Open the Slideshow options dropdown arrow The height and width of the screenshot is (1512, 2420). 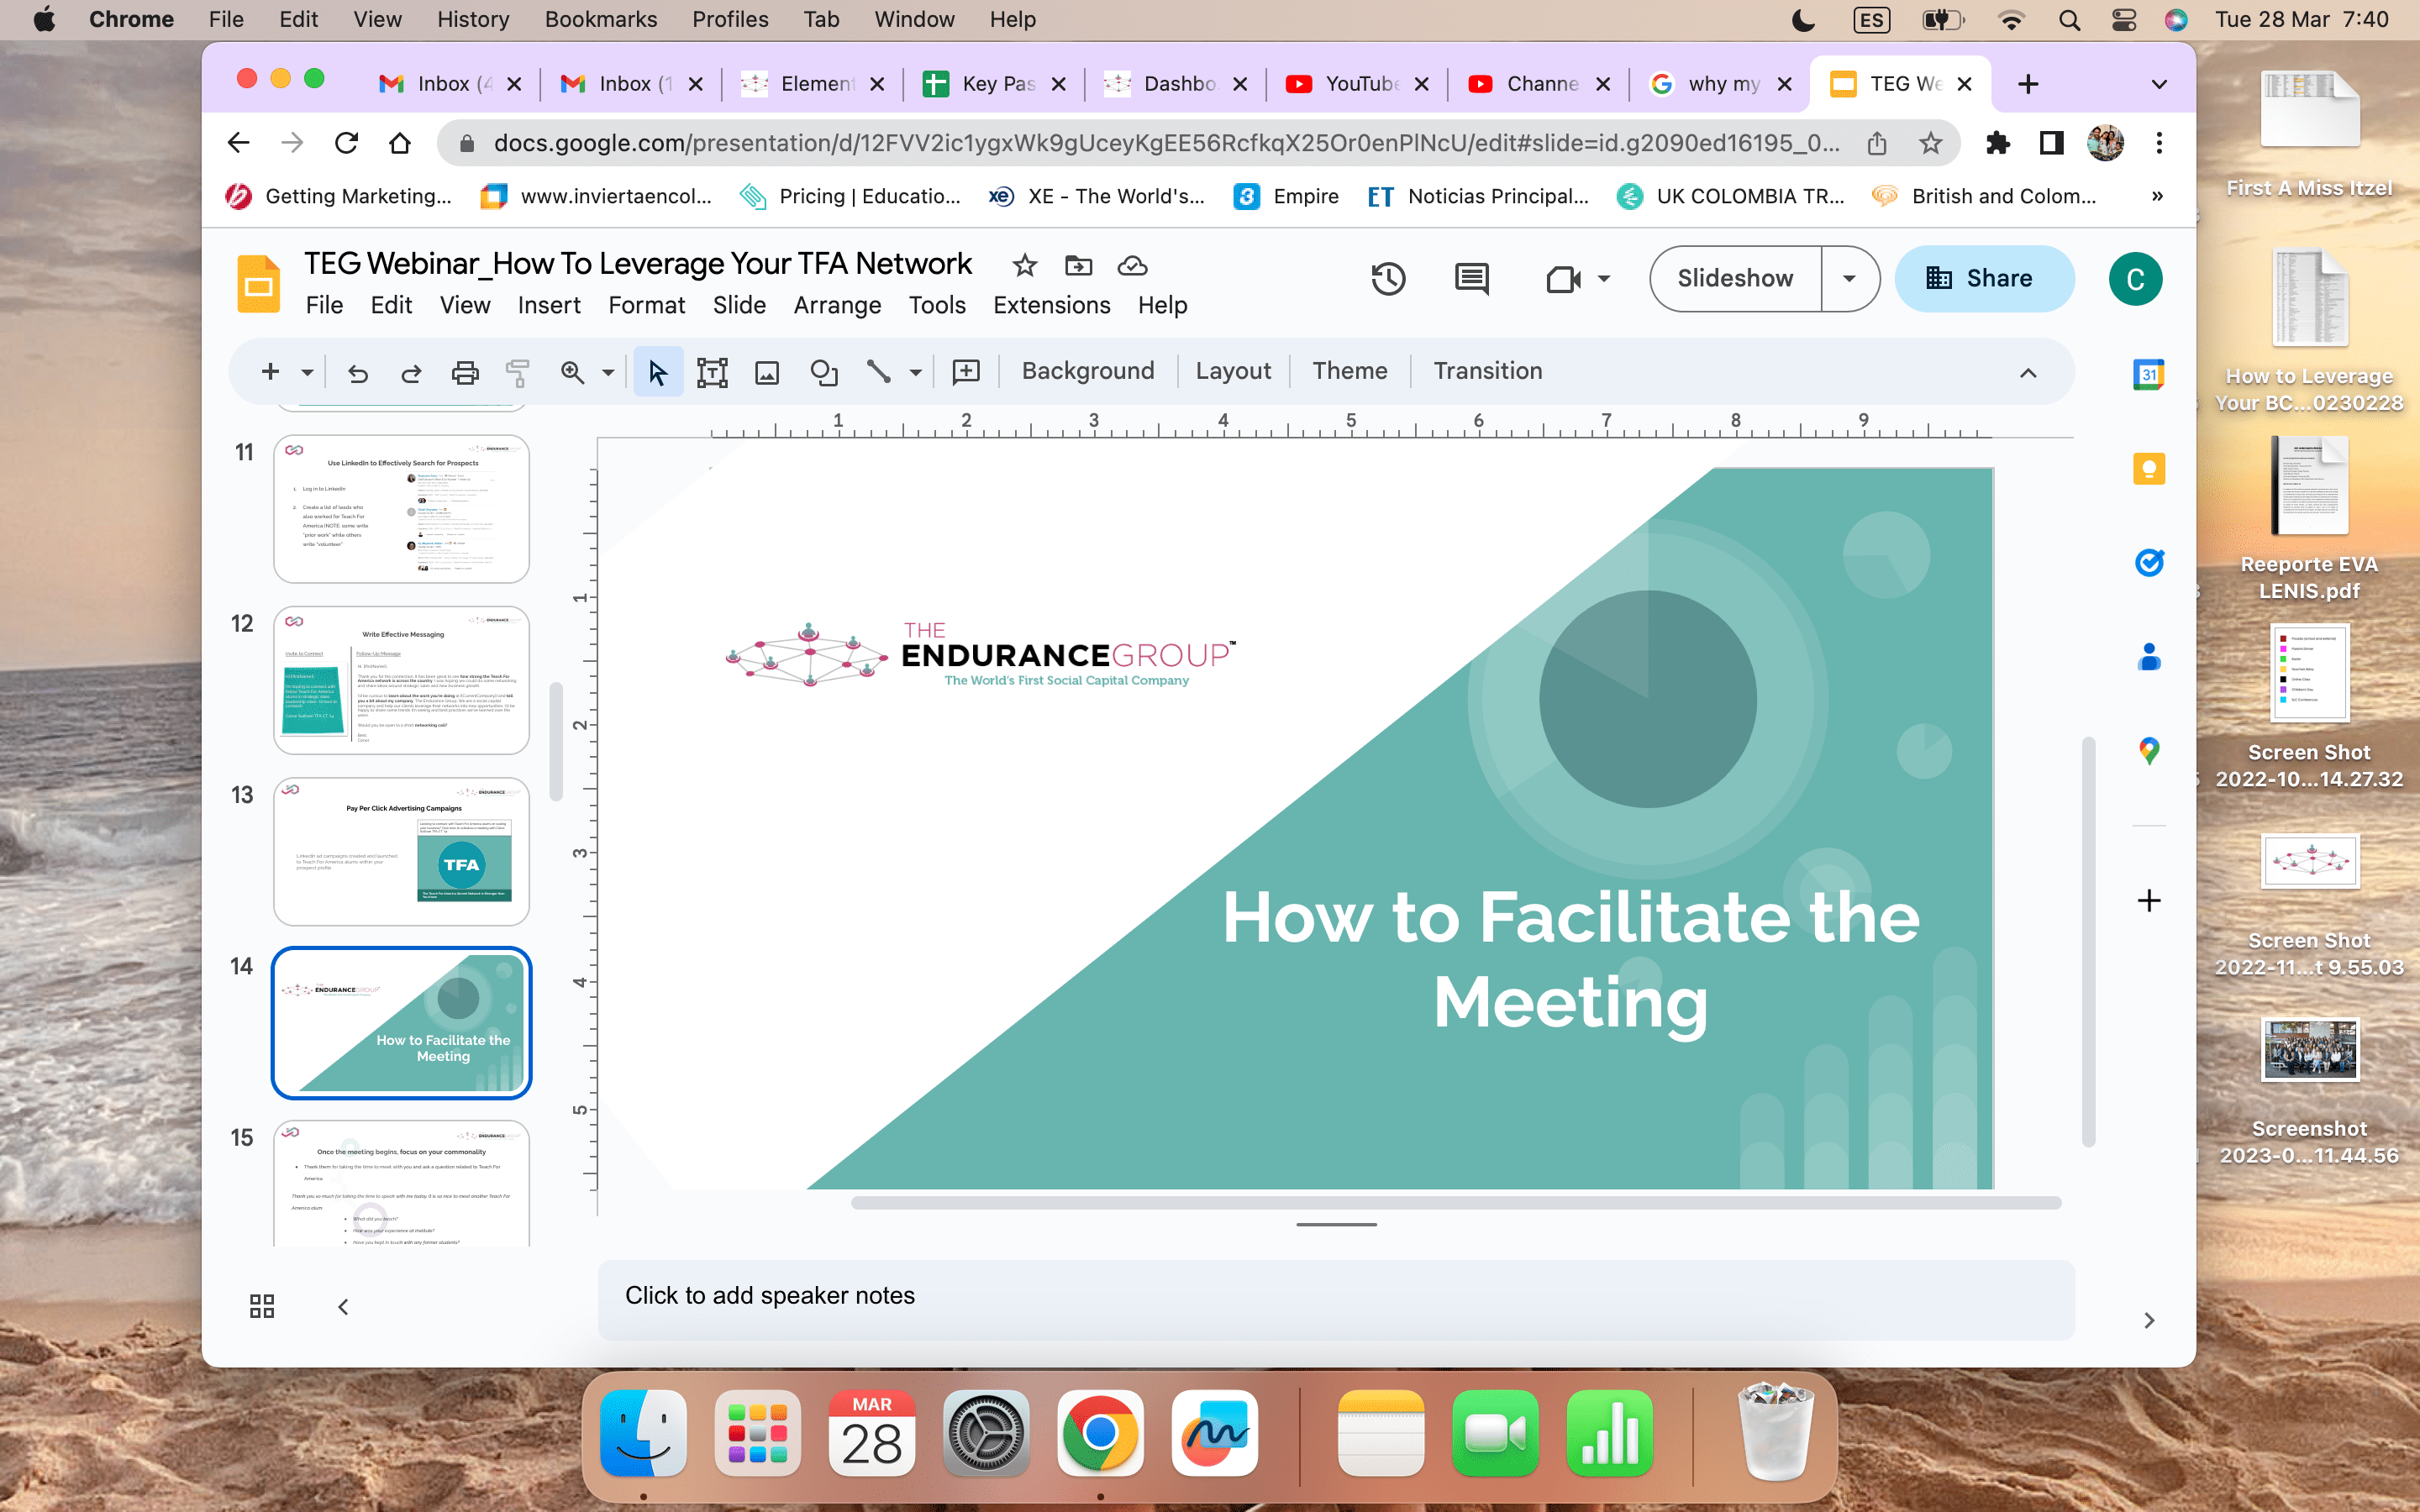coord(1849,279)
